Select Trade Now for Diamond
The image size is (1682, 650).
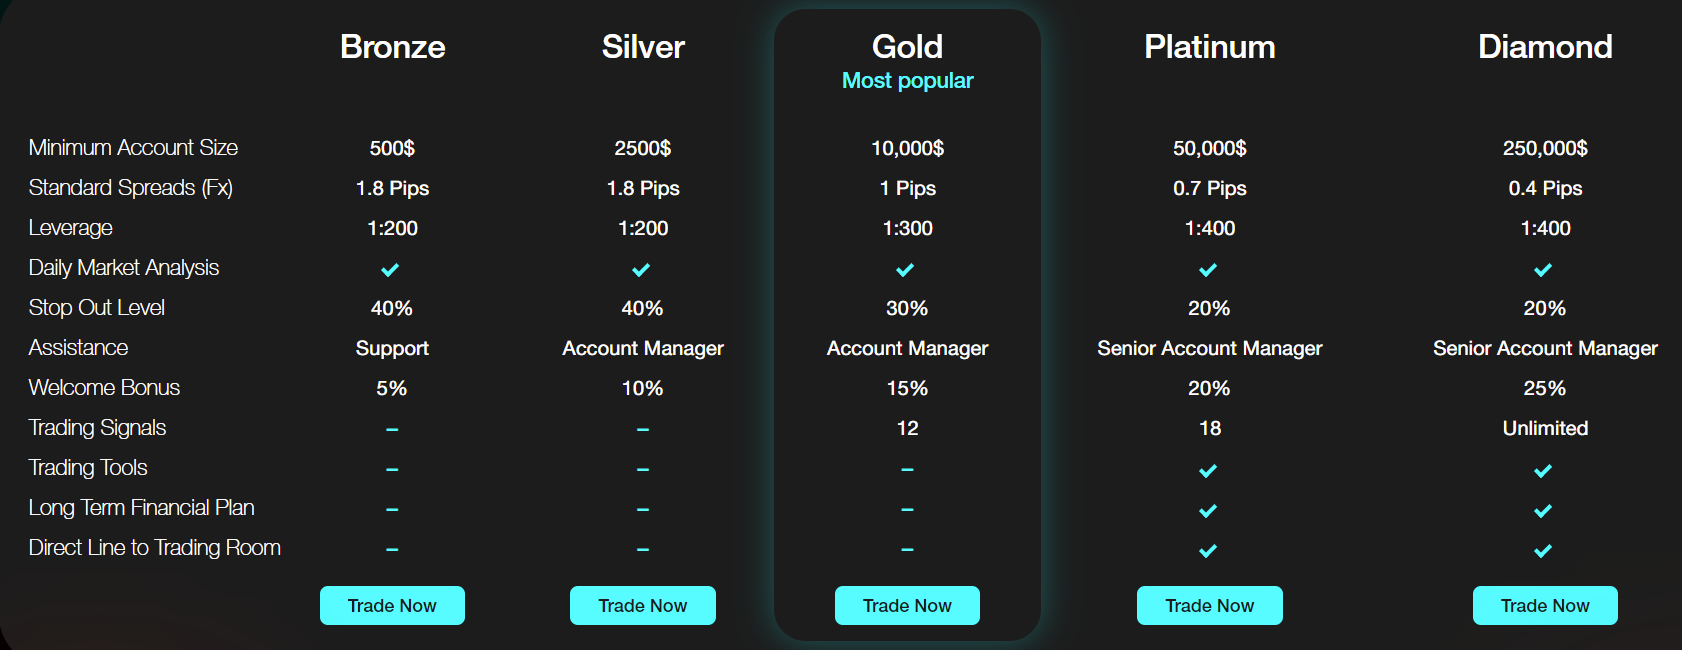coord(1545,606)
